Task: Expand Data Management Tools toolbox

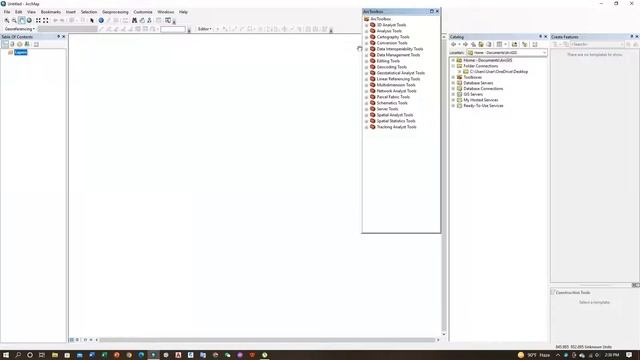Action: click(x=367, y=55)
